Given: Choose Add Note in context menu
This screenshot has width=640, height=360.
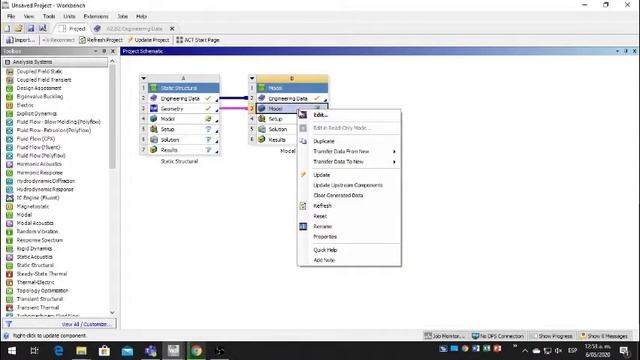Looking at the screenshot, I should (x=349, y=260).
